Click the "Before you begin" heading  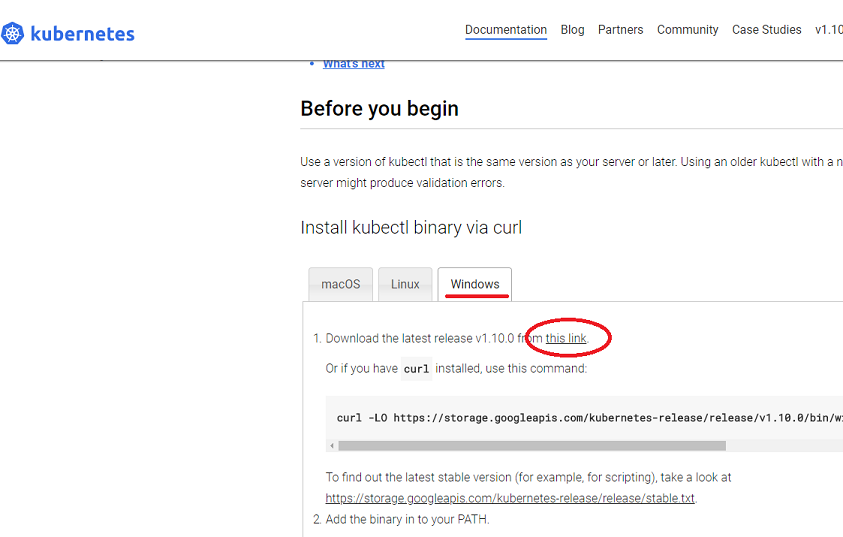[380, 109]
